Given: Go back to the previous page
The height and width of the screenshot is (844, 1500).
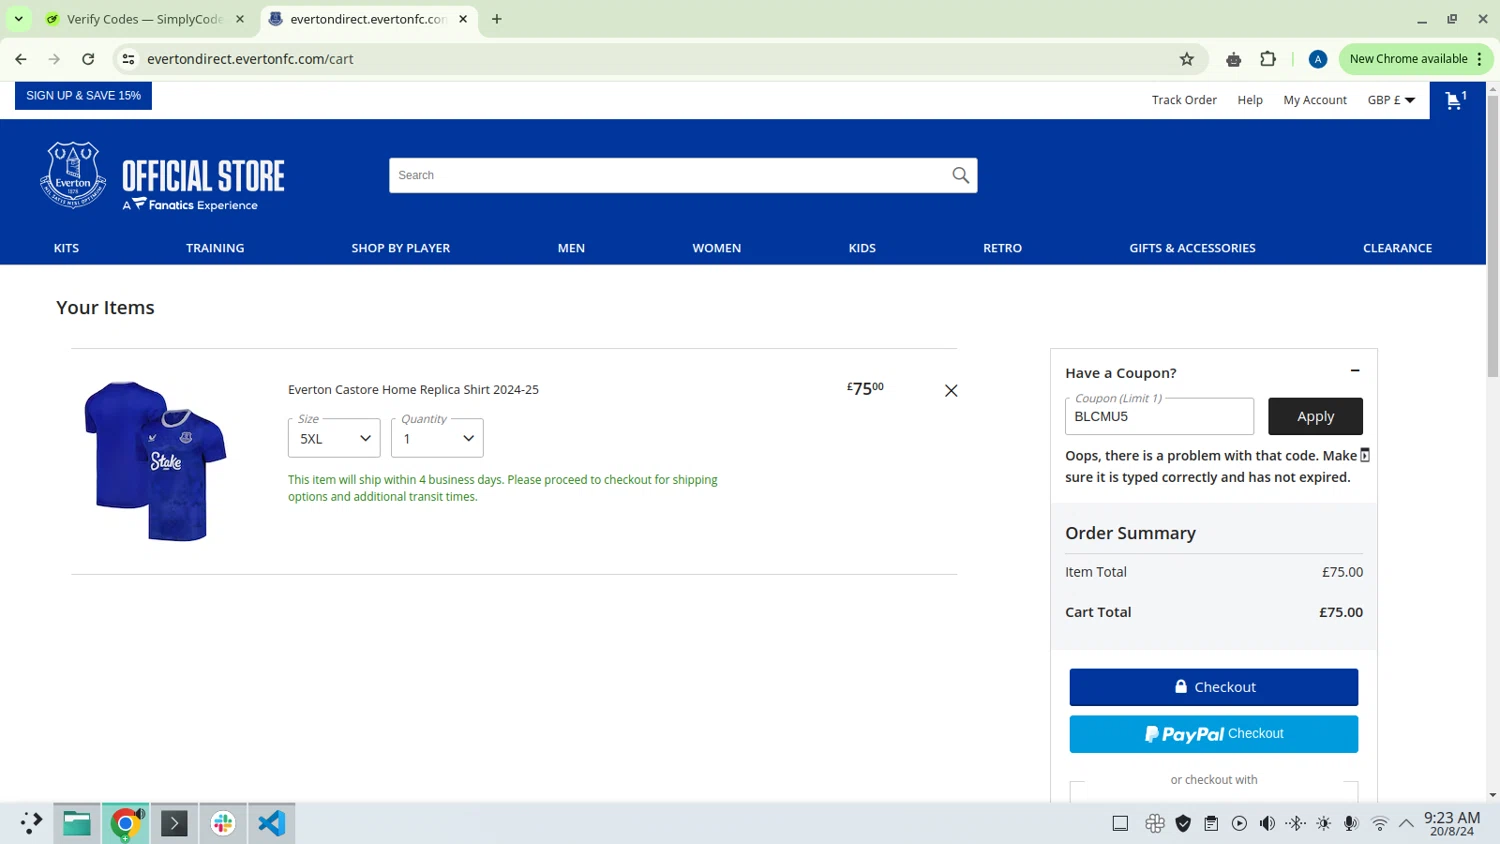Looking at the screenshot, I should coord(21,59).
